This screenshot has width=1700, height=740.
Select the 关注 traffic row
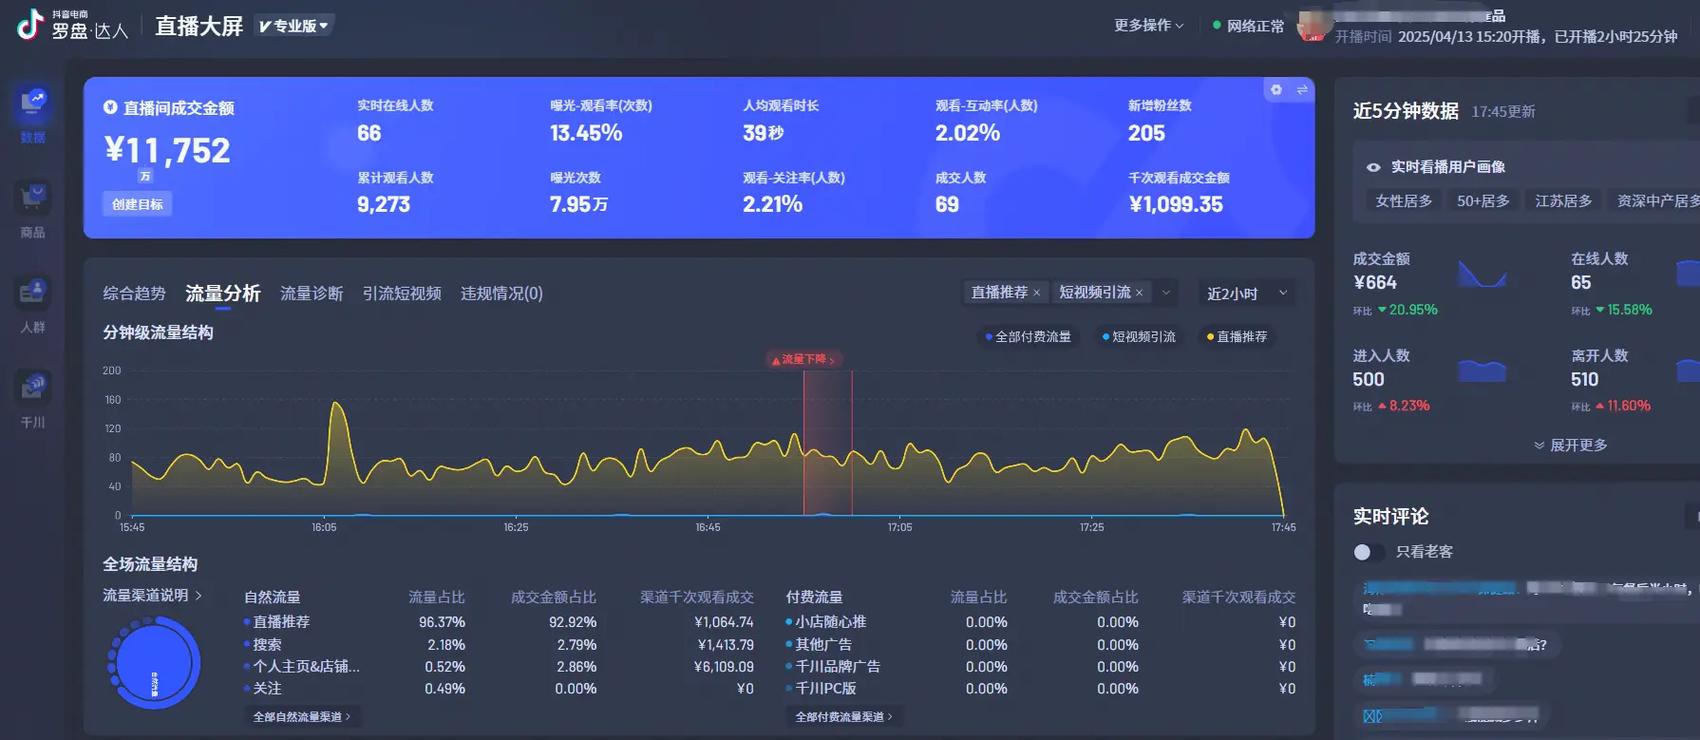pos(498,689)
